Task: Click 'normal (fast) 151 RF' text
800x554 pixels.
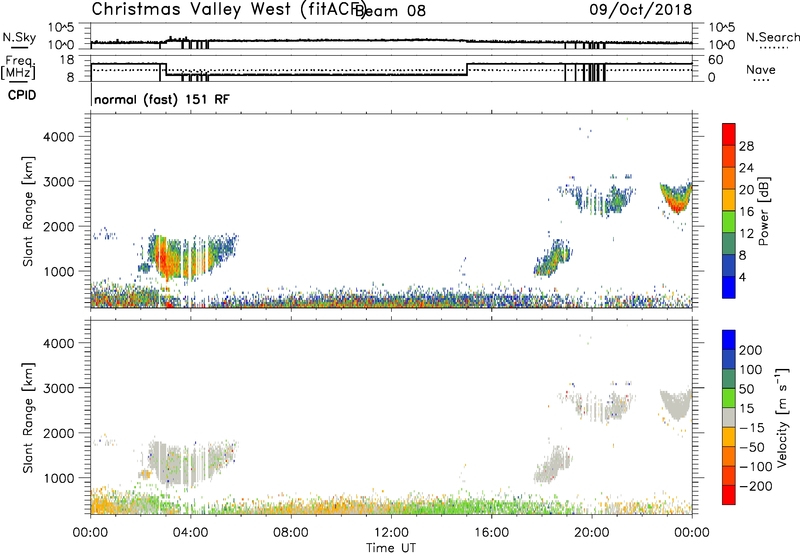Action: (162, 99)
